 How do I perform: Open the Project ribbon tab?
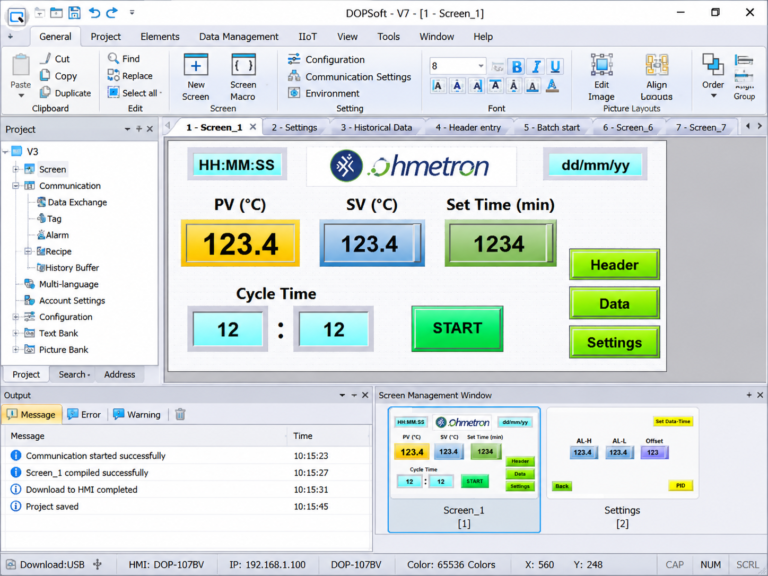tap(105, 37)
